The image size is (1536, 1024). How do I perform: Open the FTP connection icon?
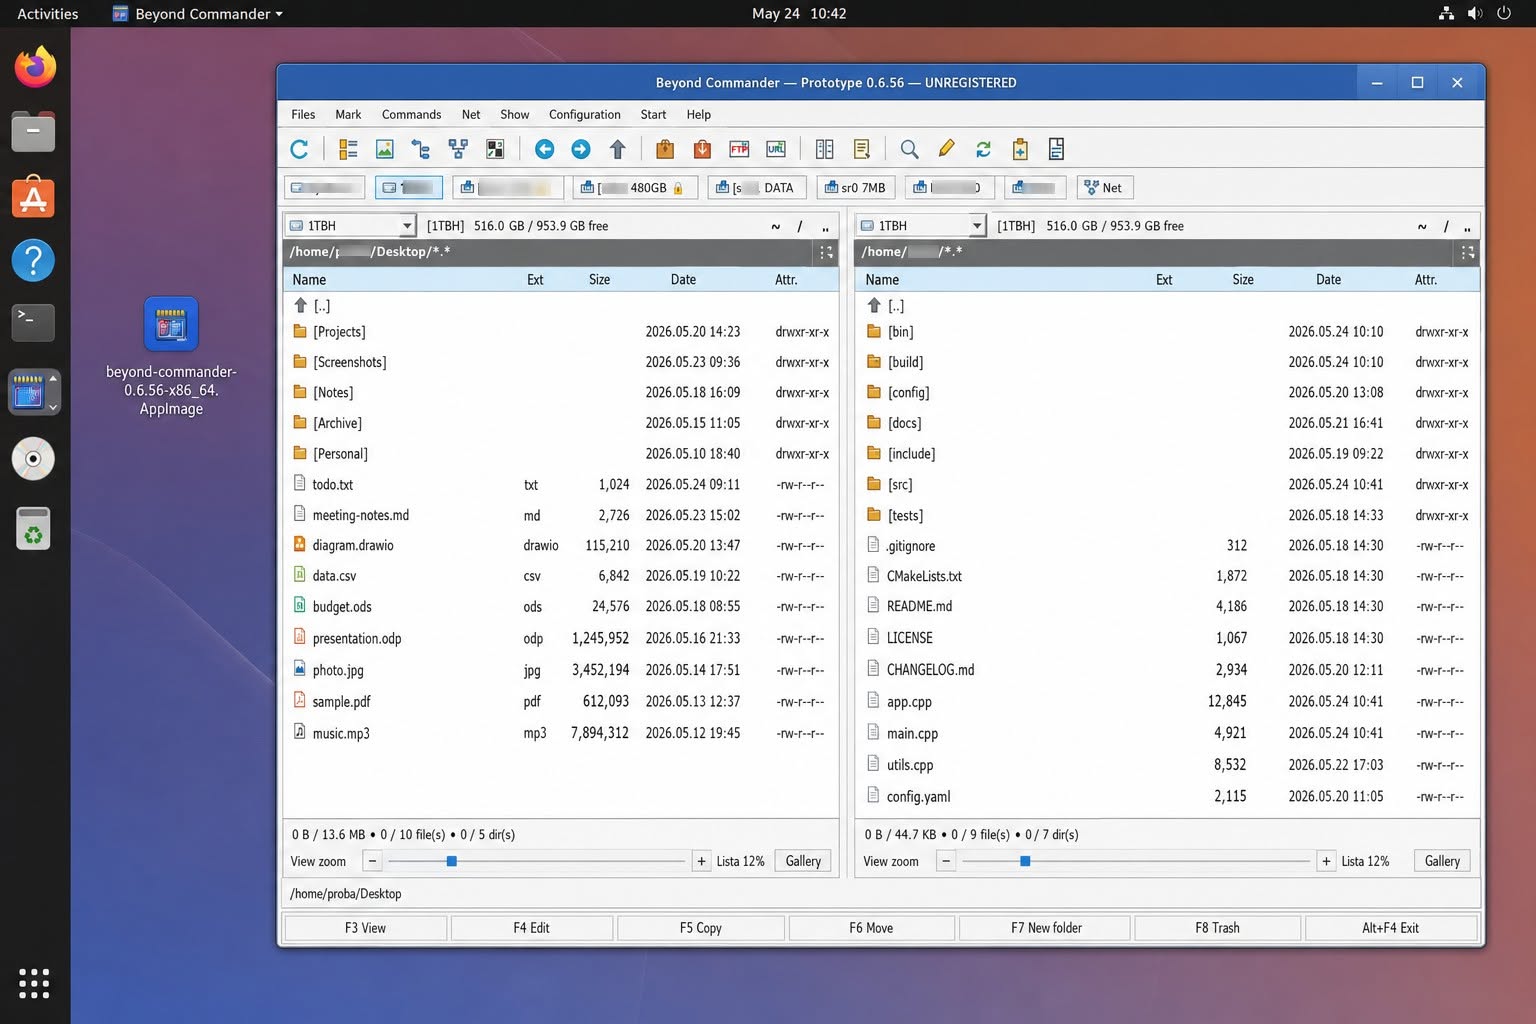point(739,150)
